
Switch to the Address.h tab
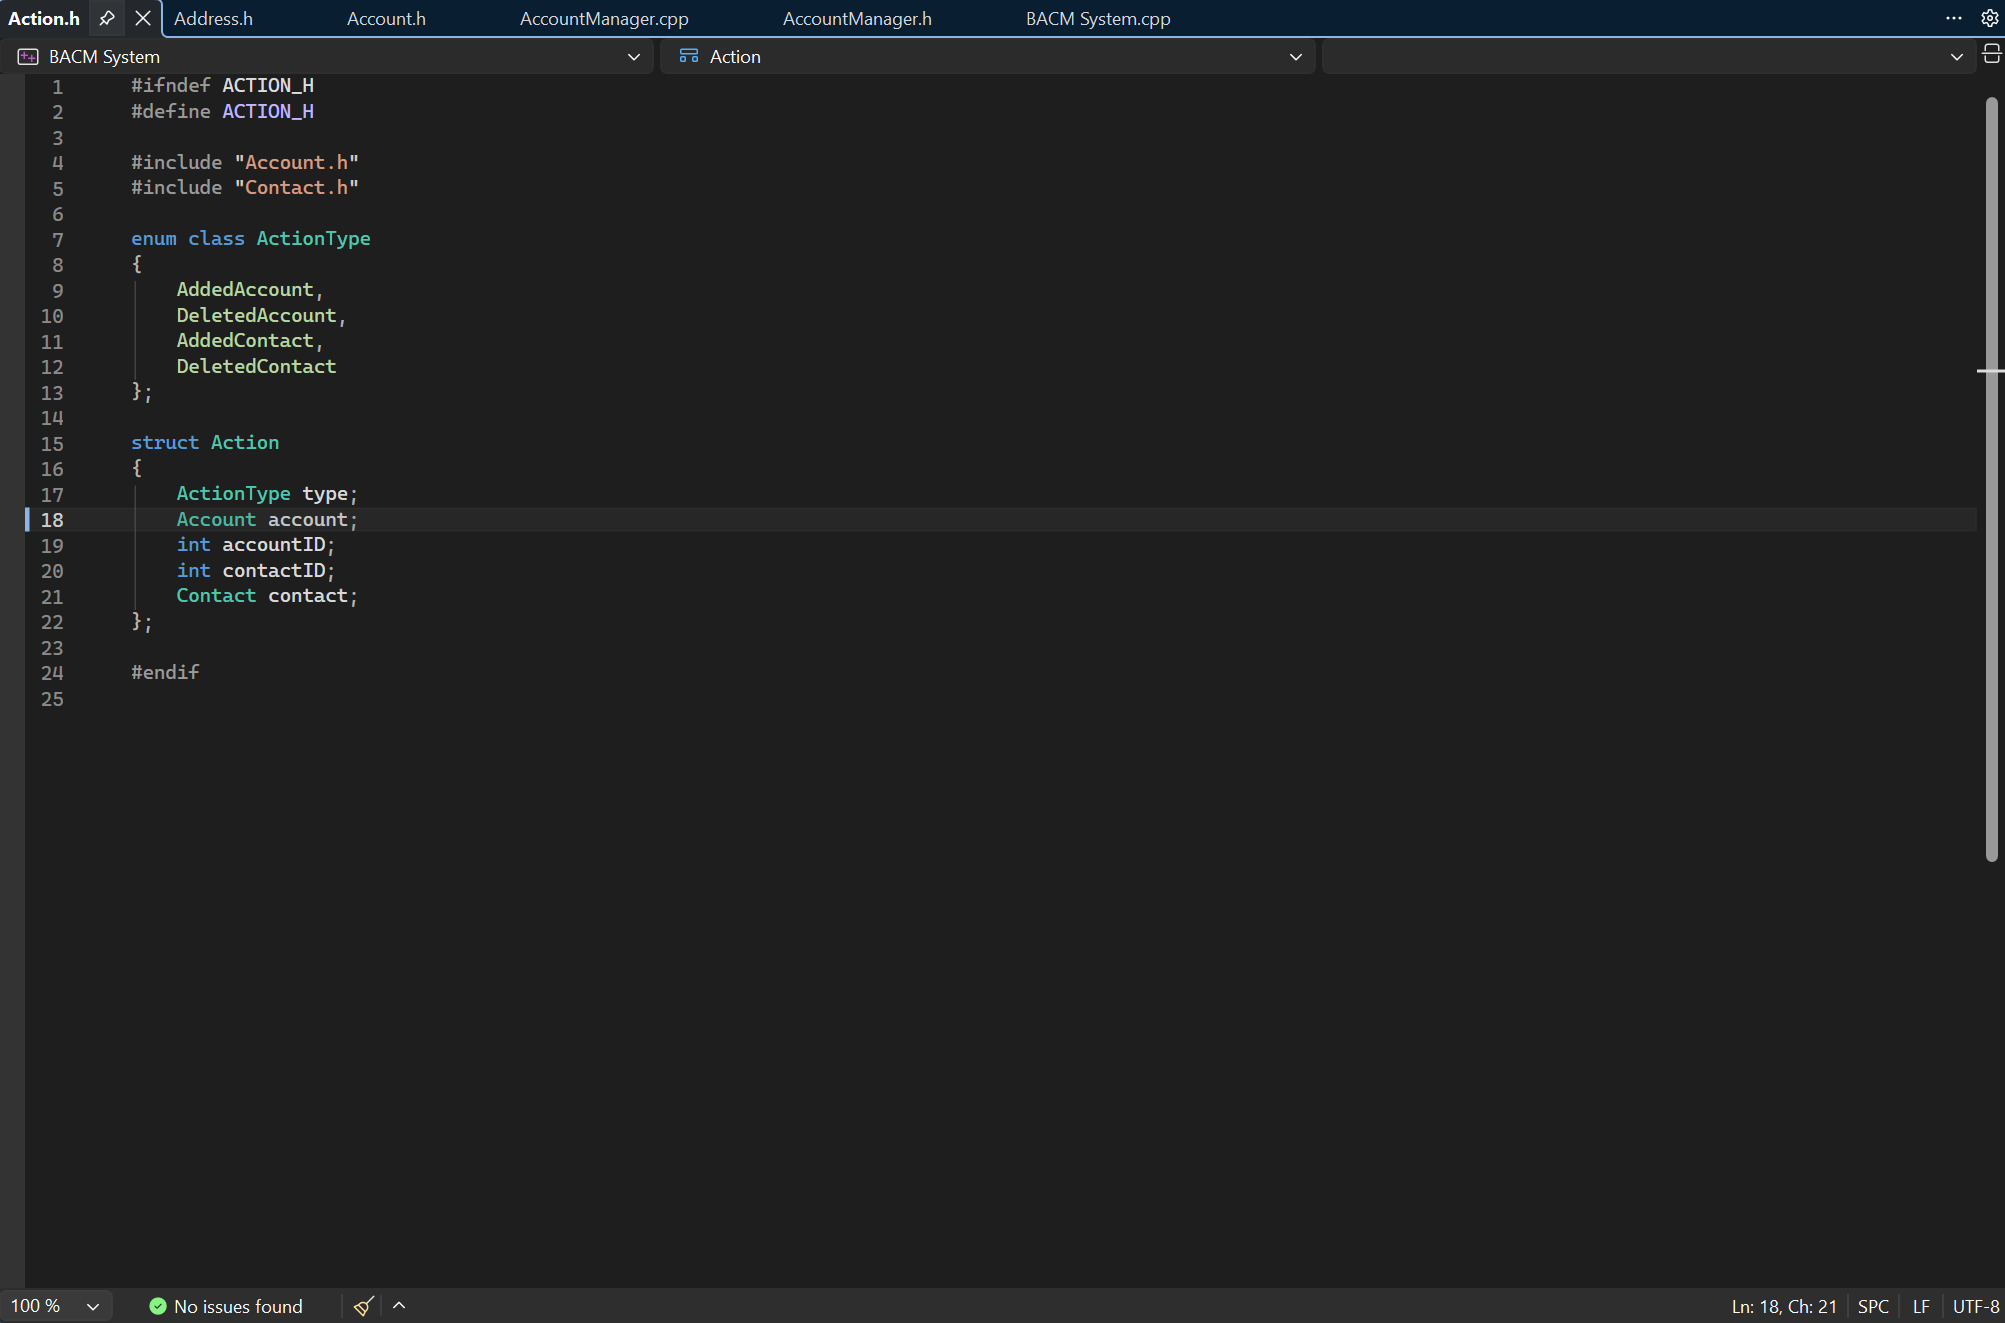[x=213, y=18]
